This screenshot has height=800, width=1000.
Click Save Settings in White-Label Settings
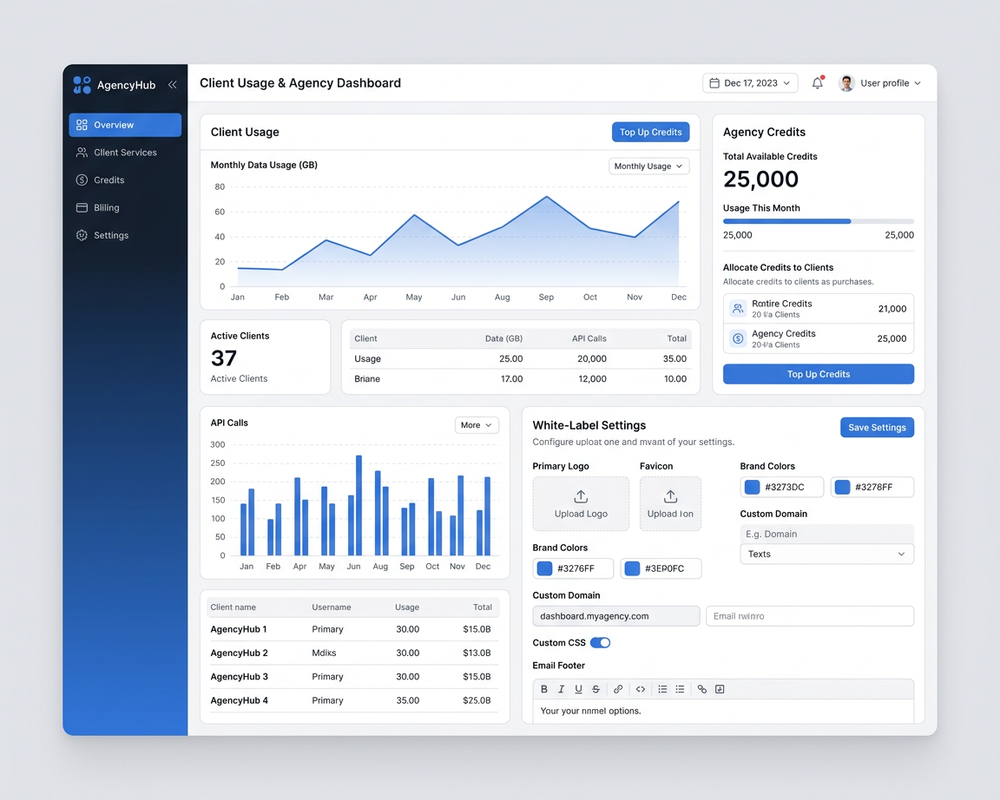point(876,427)
